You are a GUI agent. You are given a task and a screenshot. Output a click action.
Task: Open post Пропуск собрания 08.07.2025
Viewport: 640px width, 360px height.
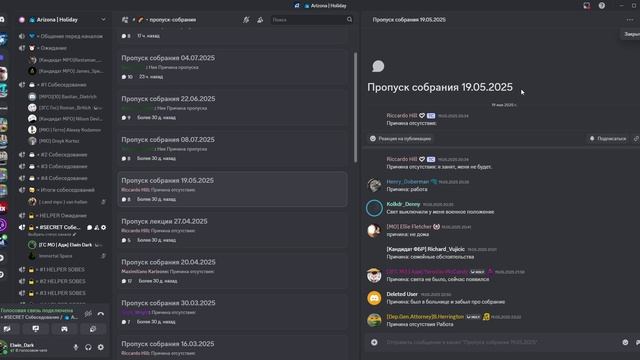tap(232, 149)
